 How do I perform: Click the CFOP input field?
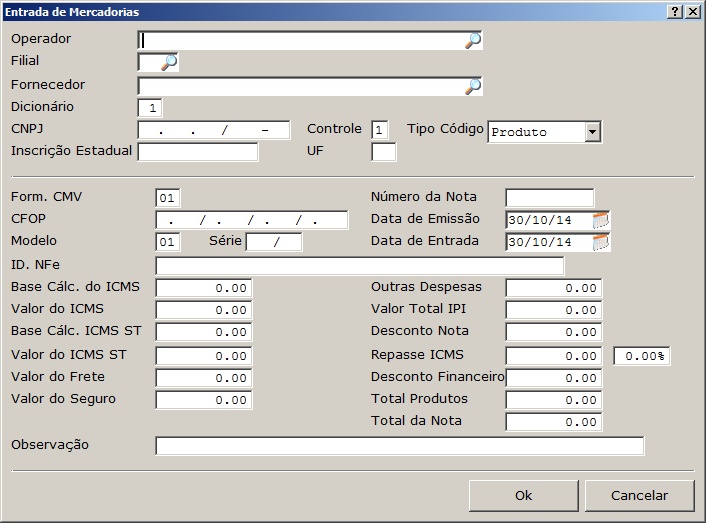[251, 220]
